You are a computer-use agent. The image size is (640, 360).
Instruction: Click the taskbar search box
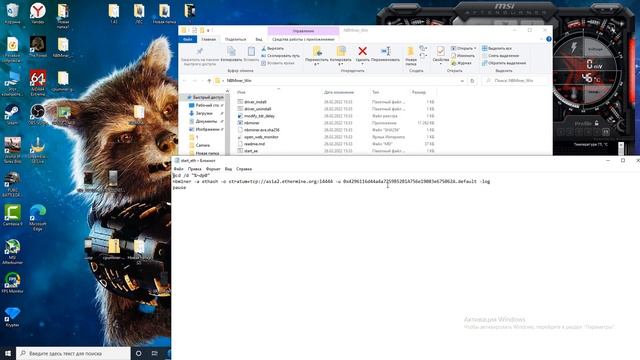73,353
